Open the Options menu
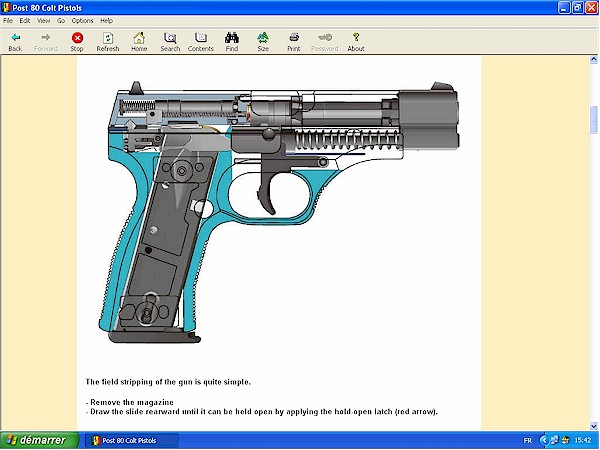Image resolution: width=600 pixels, height=450 pixels. [x=82, y=21]
